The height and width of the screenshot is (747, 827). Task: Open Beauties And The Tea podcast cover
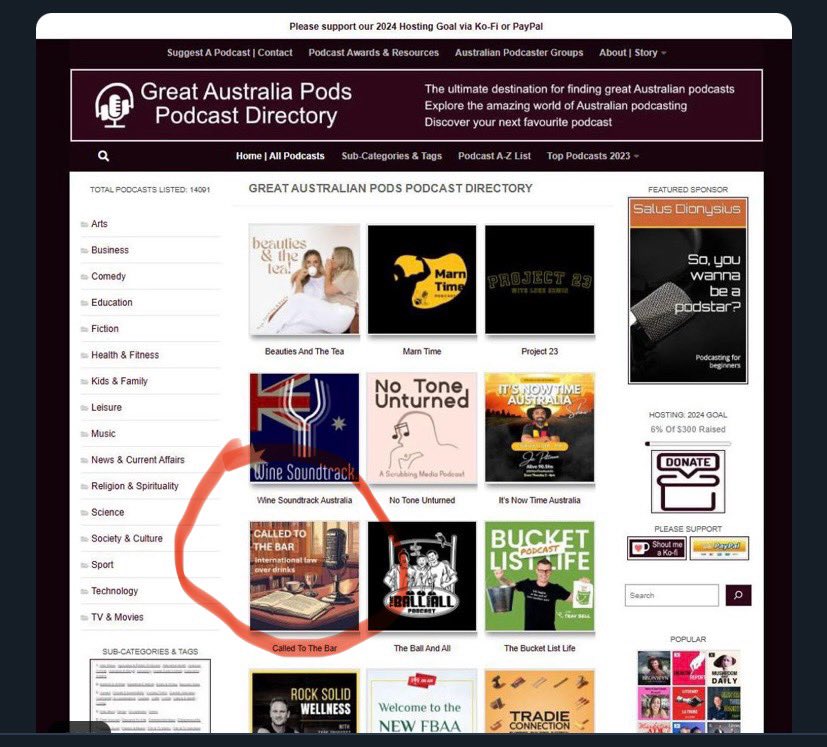304,279
